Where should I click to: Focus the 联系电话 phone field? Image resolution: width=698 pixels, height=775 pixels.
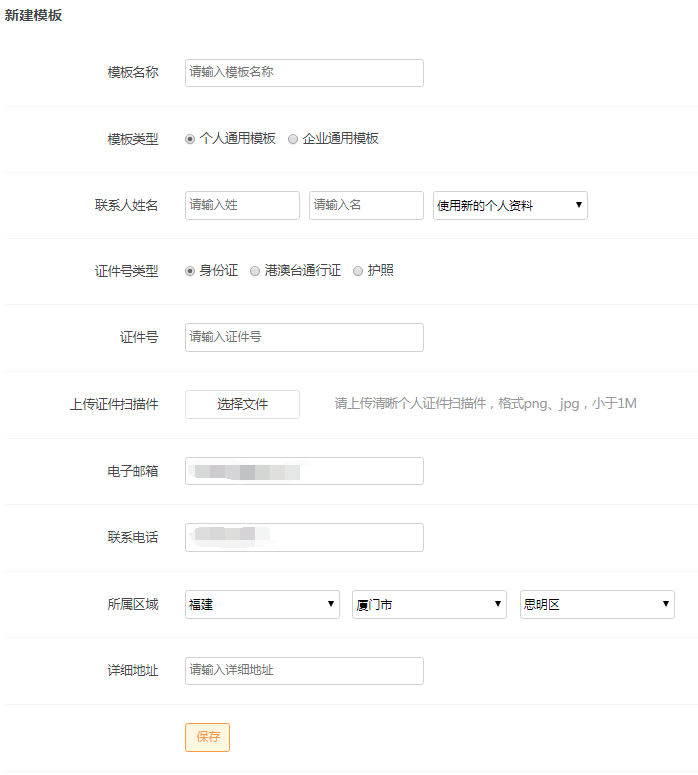pyautogui.click(x=304, y=537)
